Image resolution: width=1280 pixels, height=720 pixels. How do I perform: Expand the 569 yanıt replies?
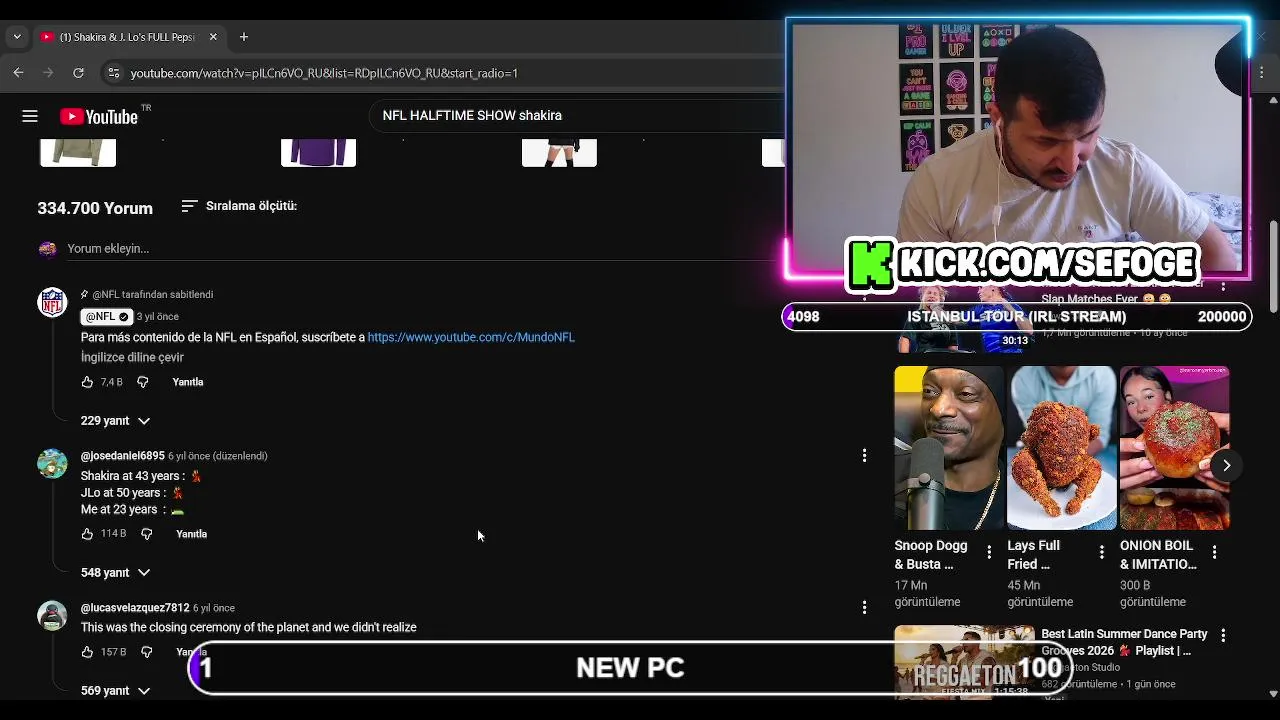click(115, 691)
